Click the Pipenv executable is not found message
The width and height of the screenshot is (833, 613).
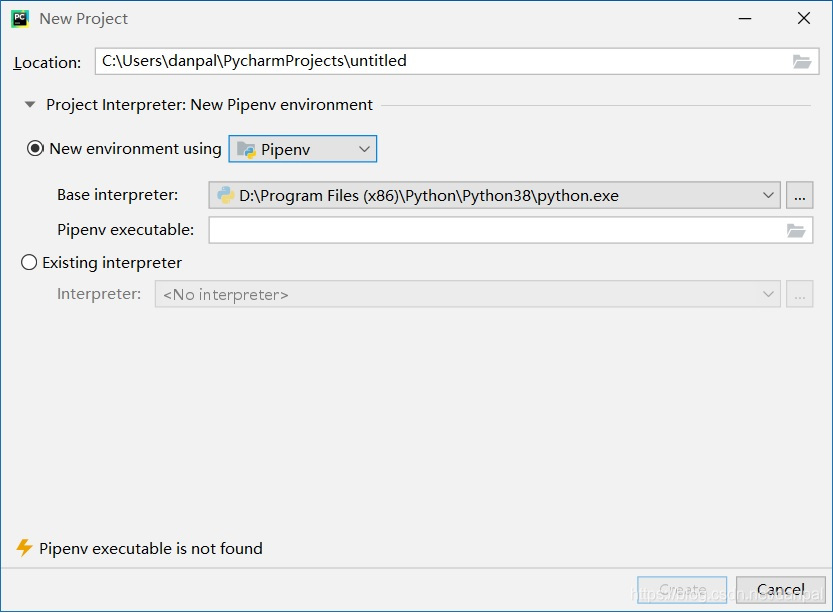[x=148, y=548]
